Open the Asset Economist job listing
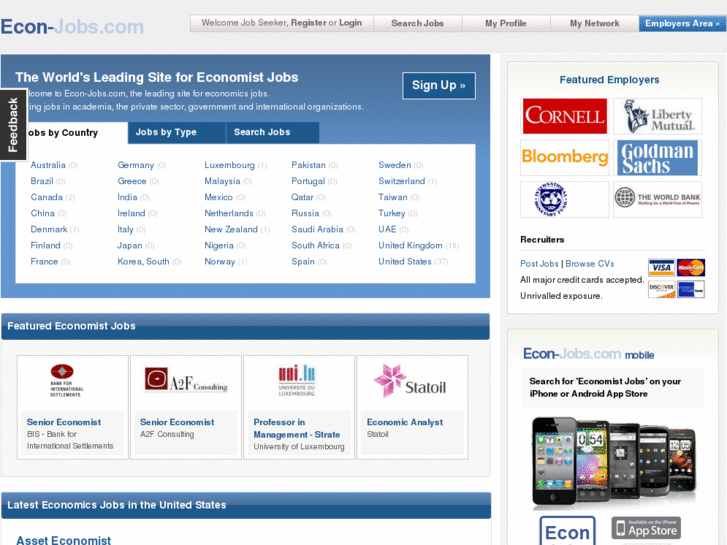727x545 pixels. tap(64, 540)
